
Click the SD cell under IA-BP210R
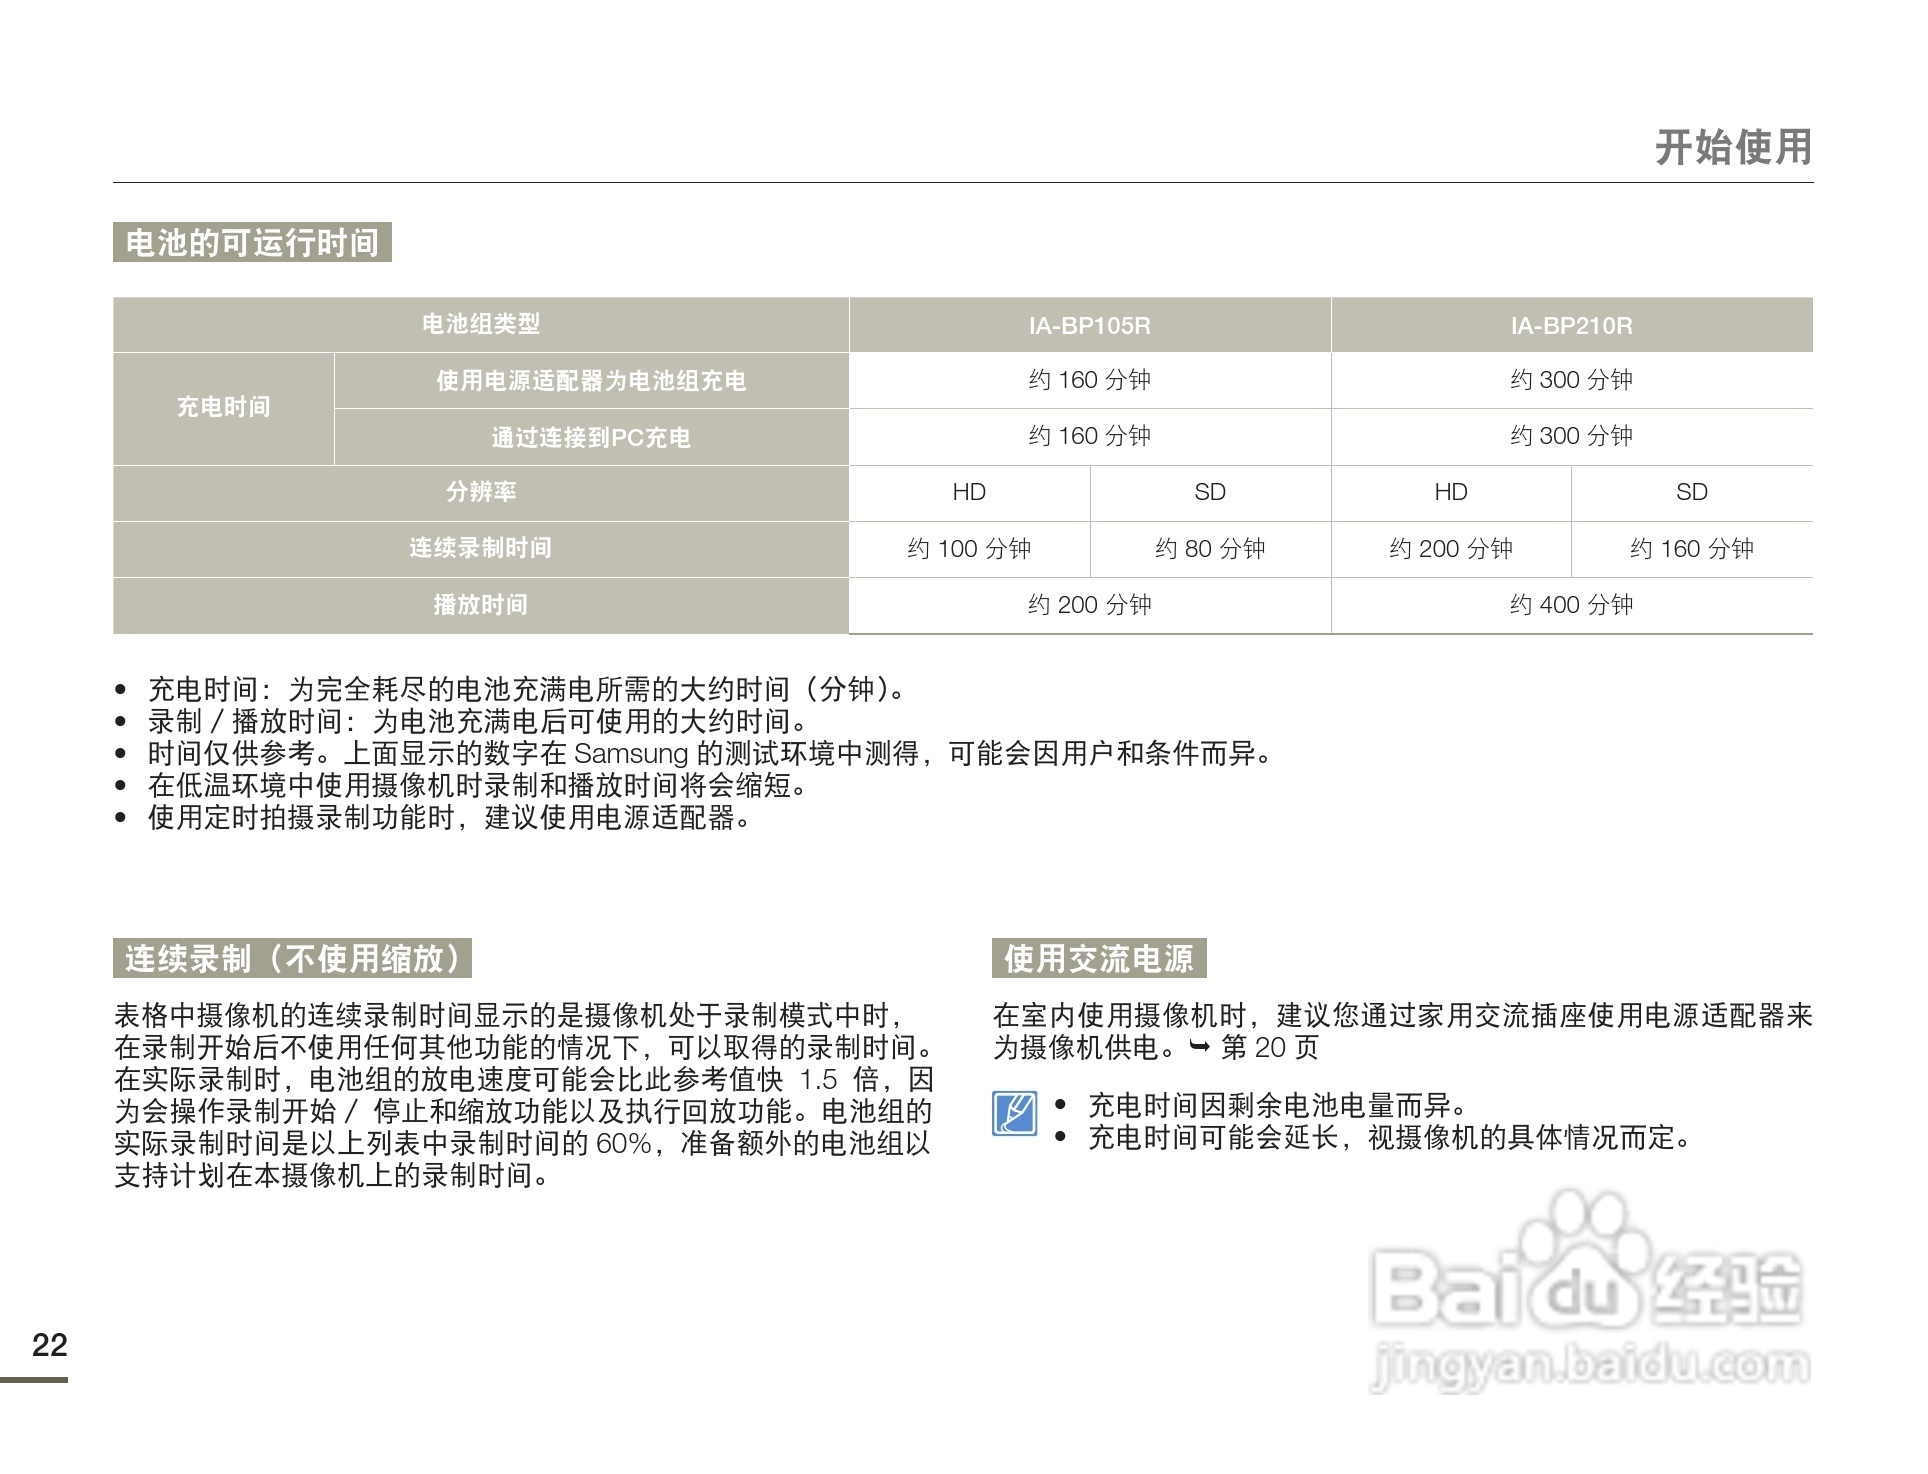click(x=1692, y=492)
